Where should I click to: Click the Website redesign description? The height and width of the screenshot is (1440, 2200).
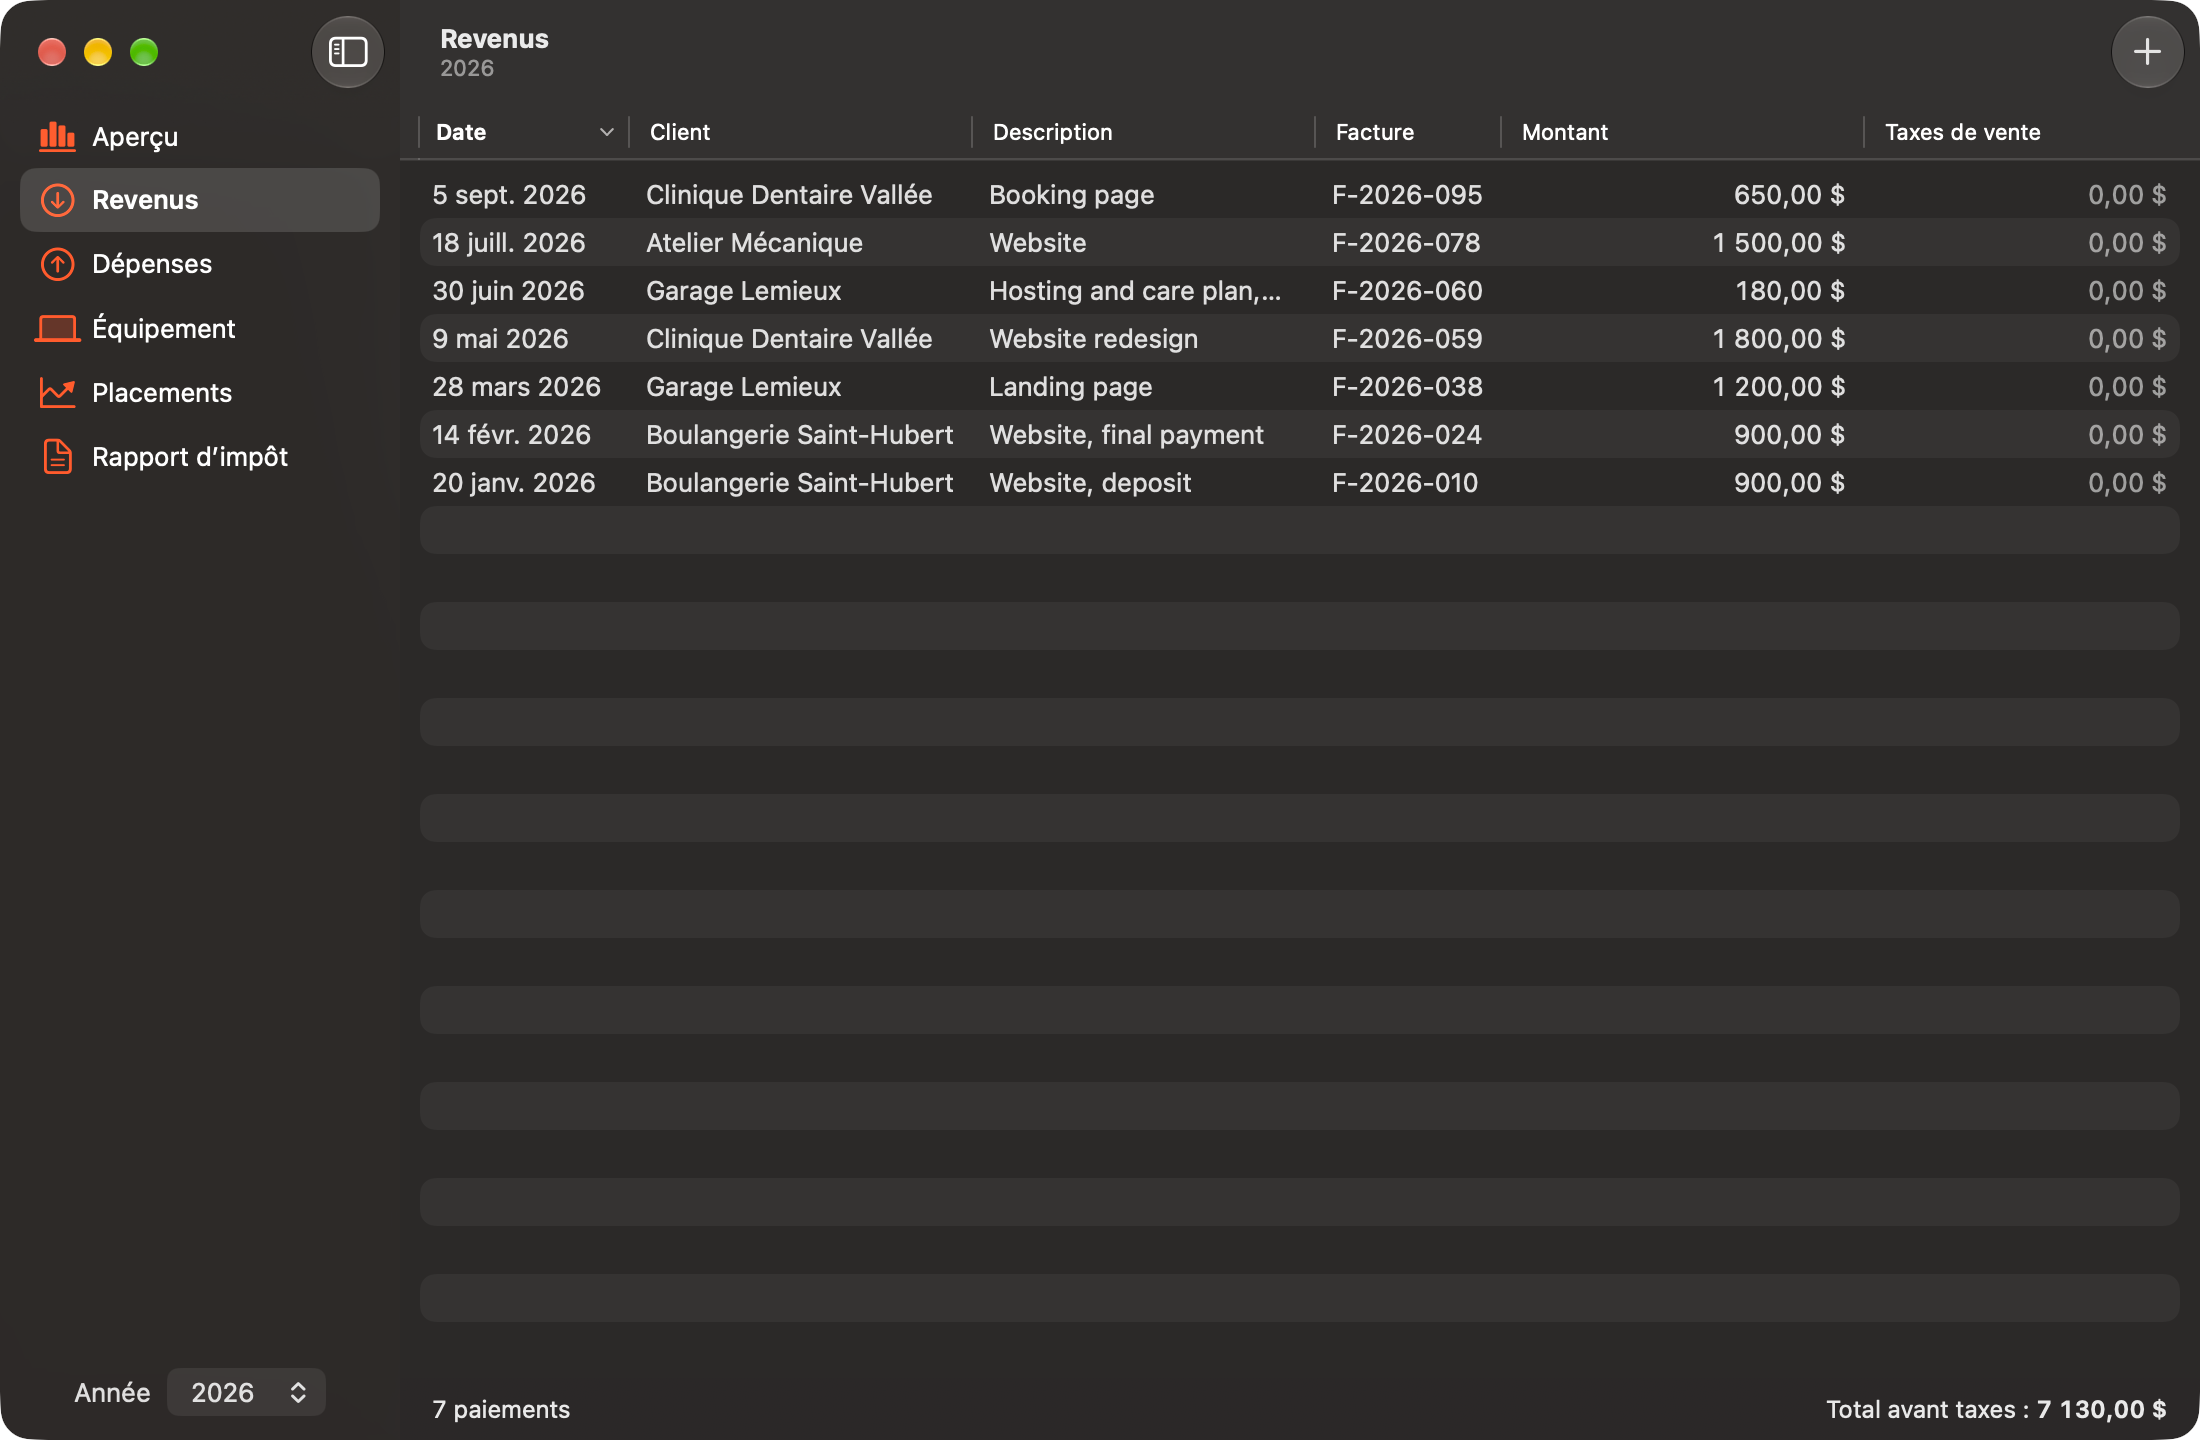point(1093,339)
